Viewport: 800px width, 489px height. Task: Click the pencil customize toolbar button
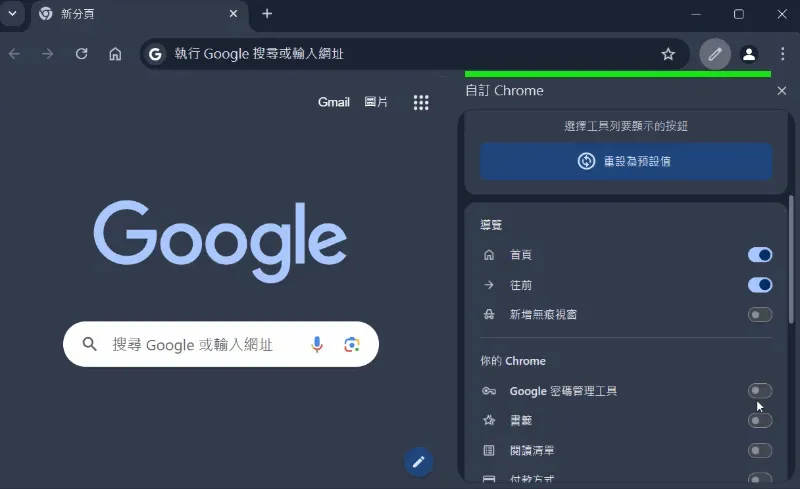coord(715,54)
